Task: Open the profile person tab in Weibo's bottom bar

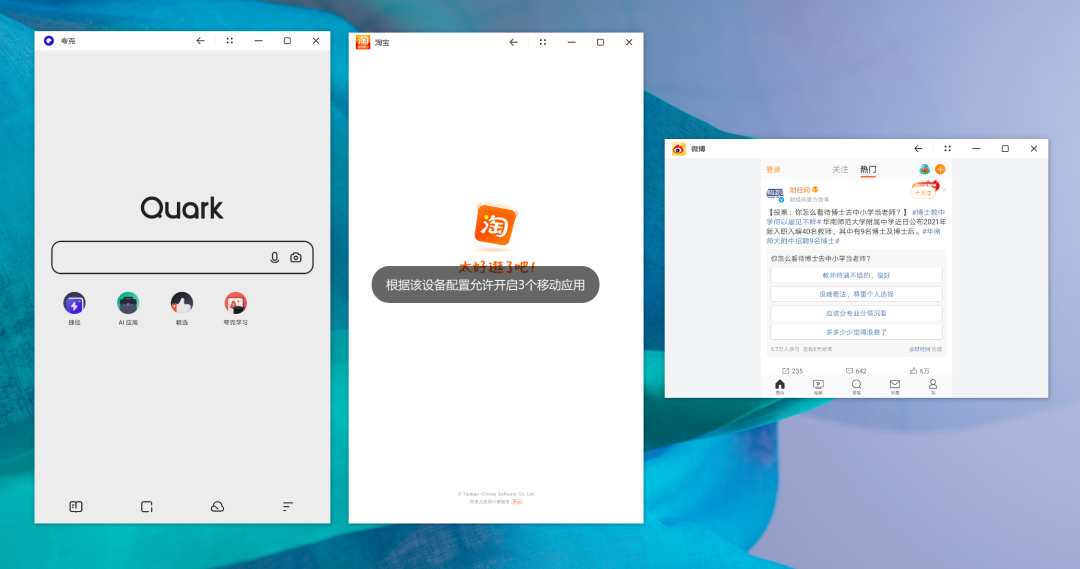Action: (x=933, y=386)
